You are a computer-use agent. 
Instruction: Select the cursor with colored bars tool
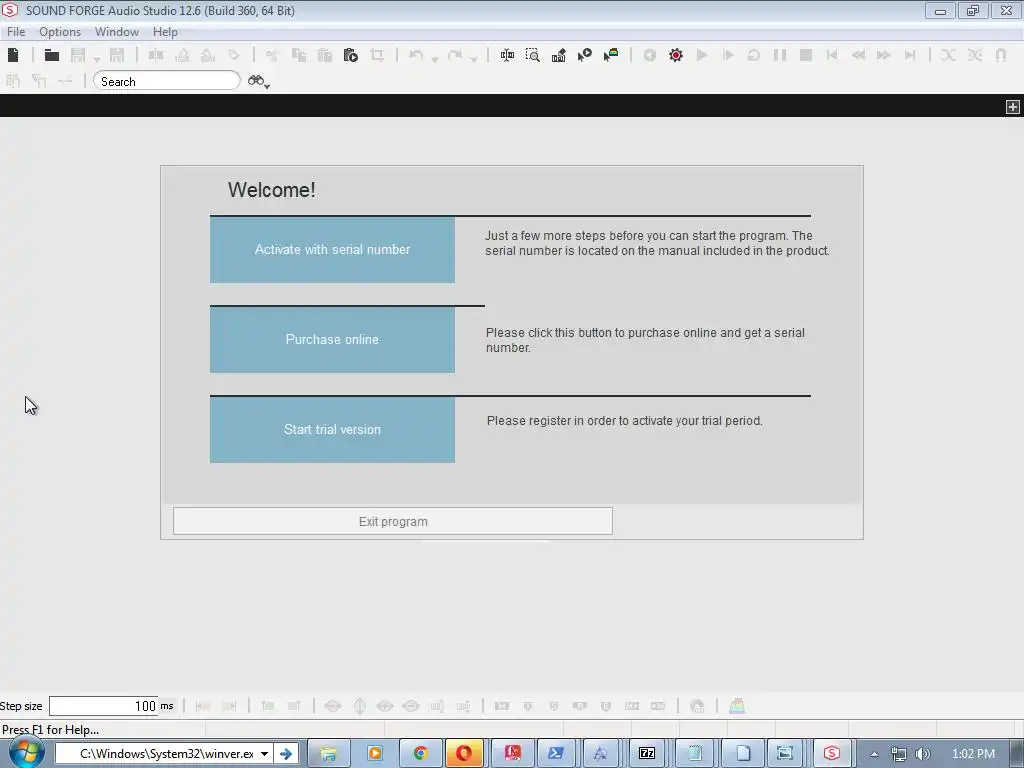point(611,55)
